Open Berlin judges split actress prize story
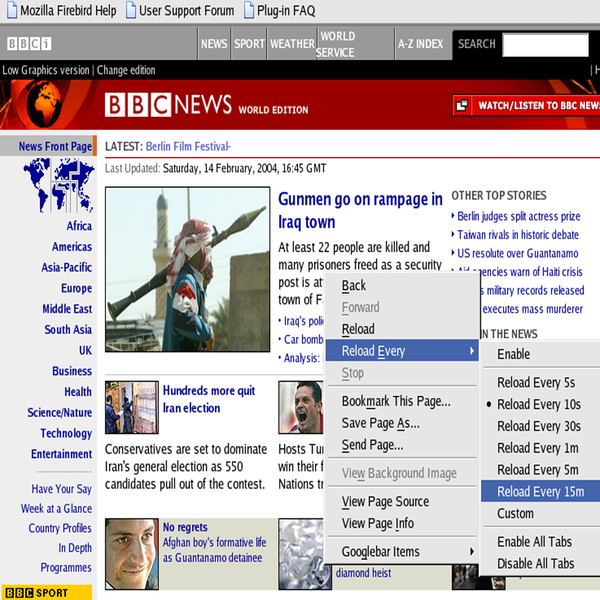Screen dimensions: 600x600 coord(519,216)
